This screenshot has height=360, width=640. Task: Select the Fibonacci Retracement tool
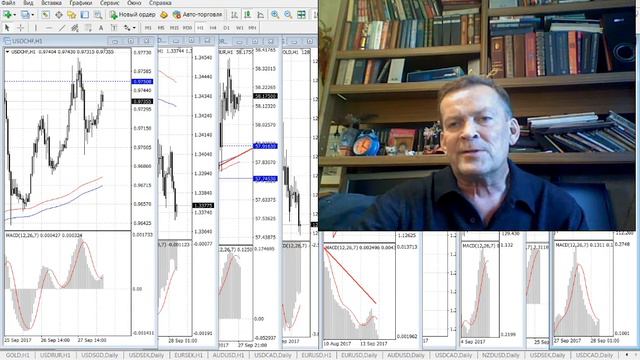[x=88, y=28]
